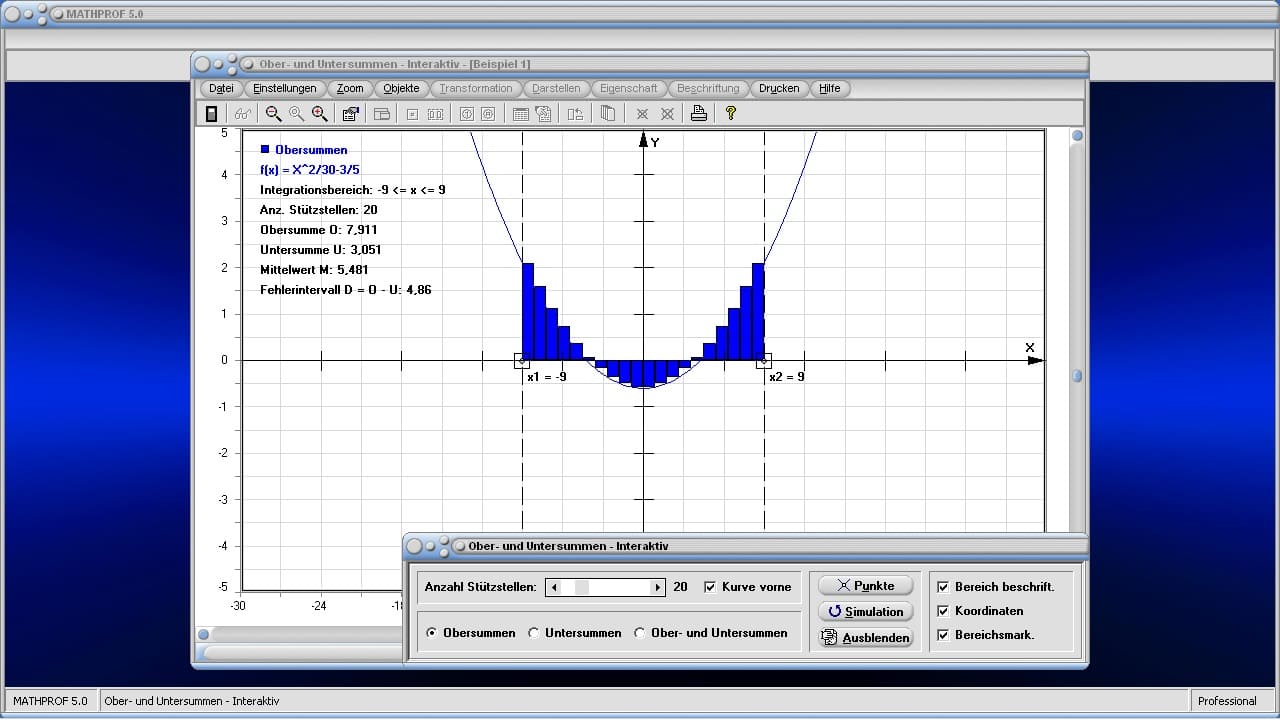Click the swap panels toolbar icon
The width and height of the screenshot is (1280, 720).
[x=575, y=114]
